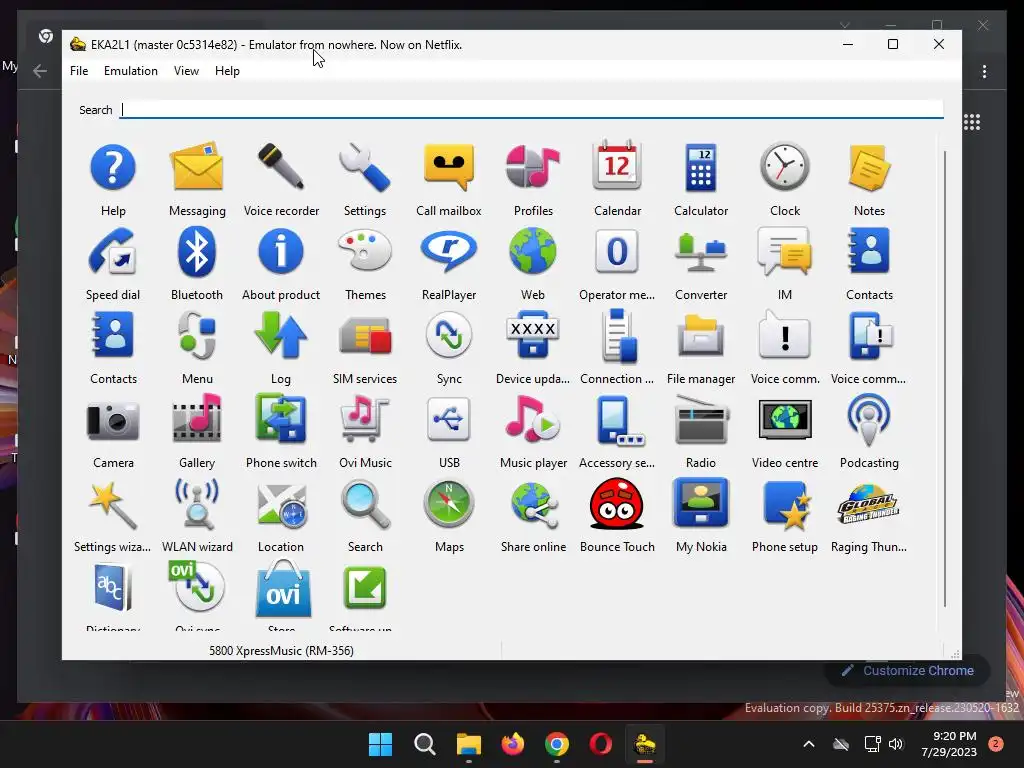Open the Bluetooth app

(197, 252)
